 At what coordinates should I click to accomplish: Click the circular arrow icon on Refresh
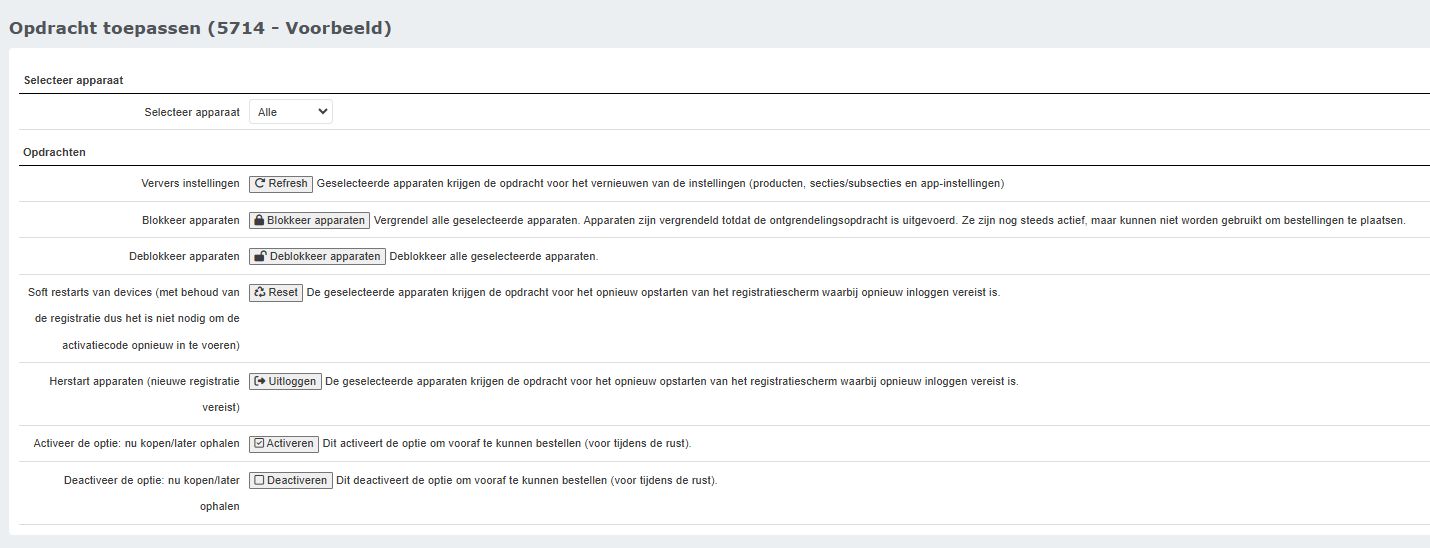[260, 184]
